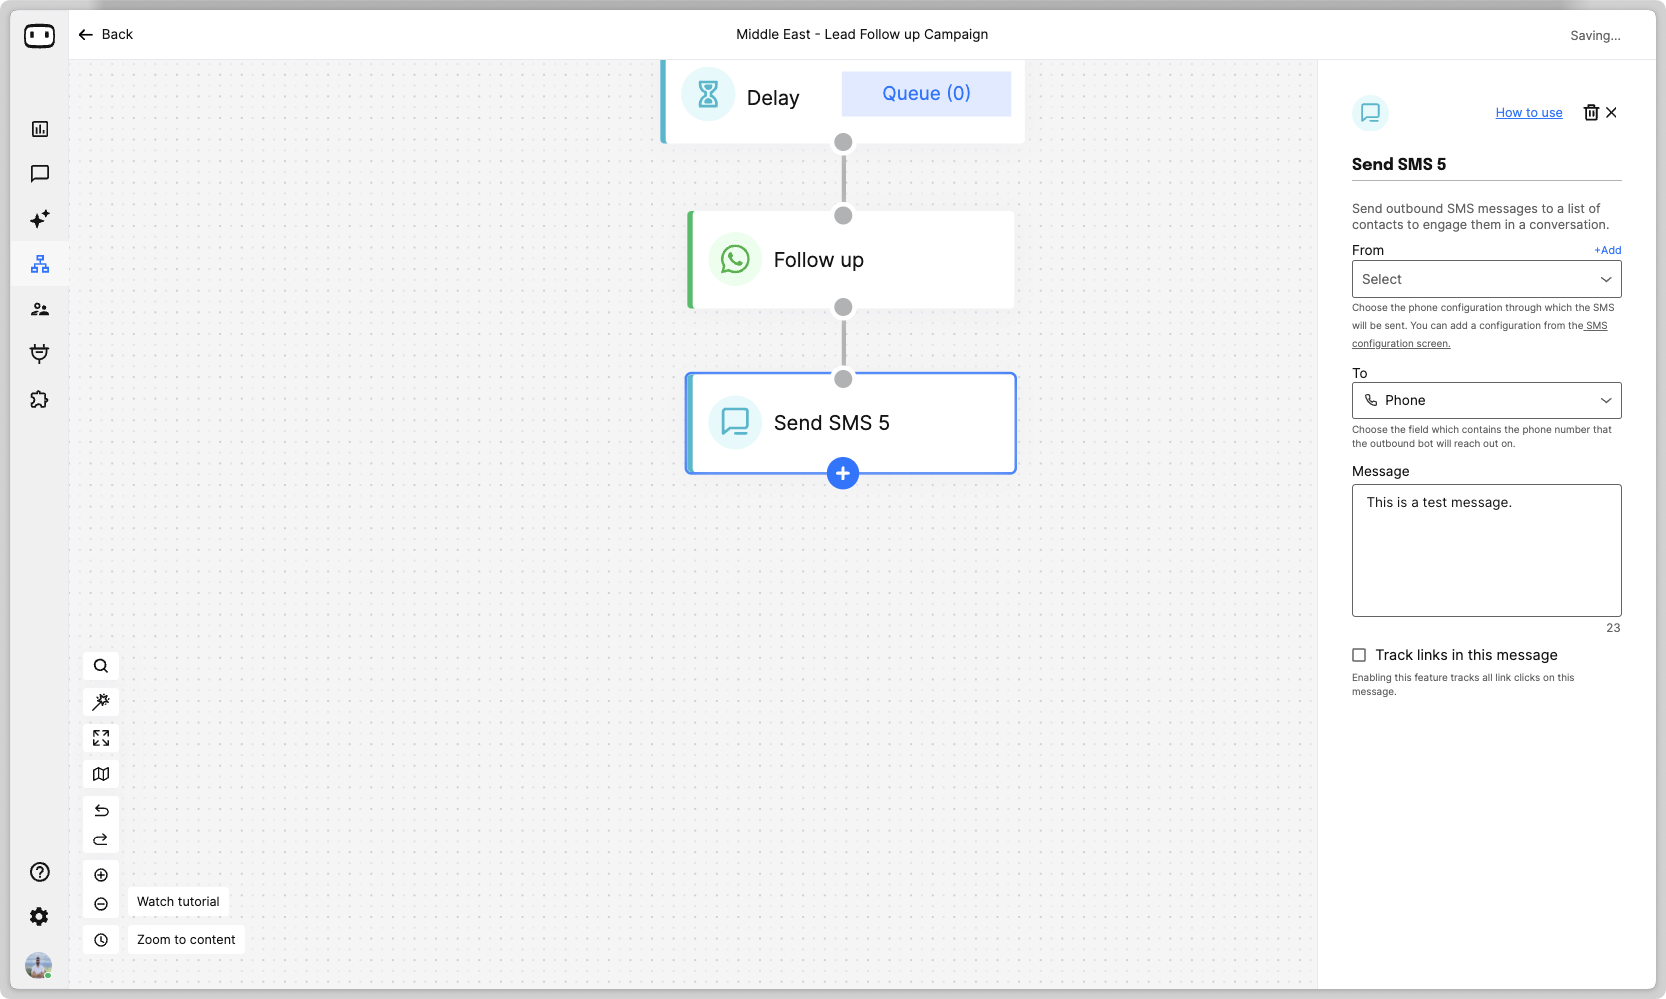Viewport: 1666px width, 999px height.
Task: Click the blue plus button under Send SMS 5
Action: click(x=843, y=474)
